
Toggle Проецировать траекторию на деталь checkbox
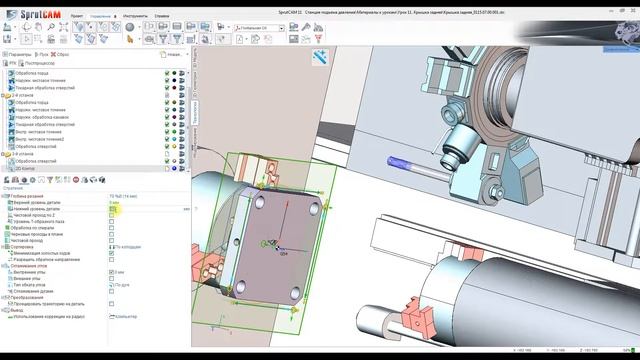click(x=111, y=304)
